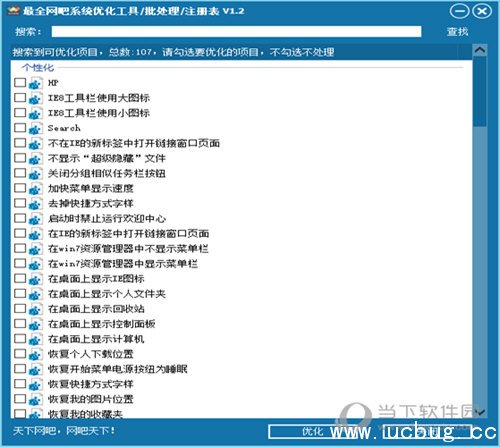
Task: Select the 关闭分组相似任务栏按钮 entry
Action: click(x=107, y=173)
